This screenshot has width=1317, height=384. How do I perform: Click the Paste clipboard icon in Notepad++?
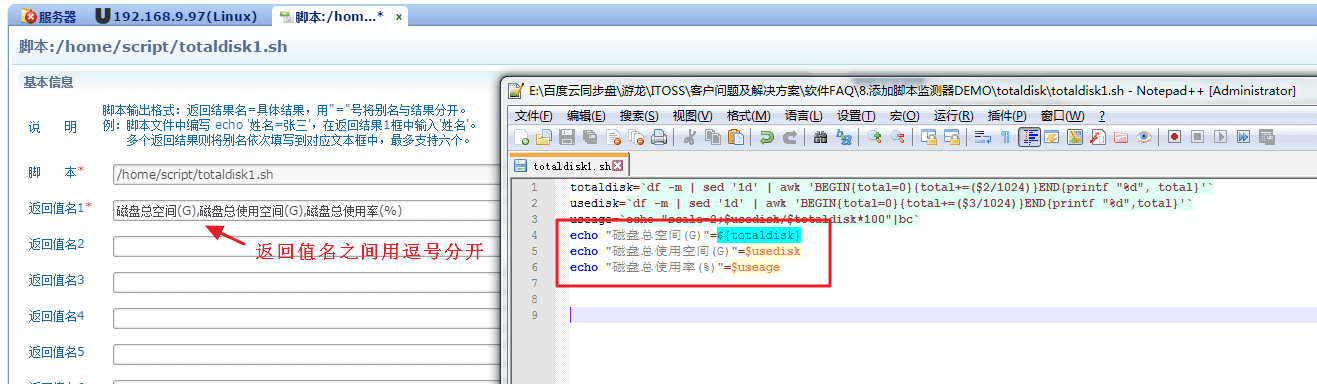pos(735,137)
